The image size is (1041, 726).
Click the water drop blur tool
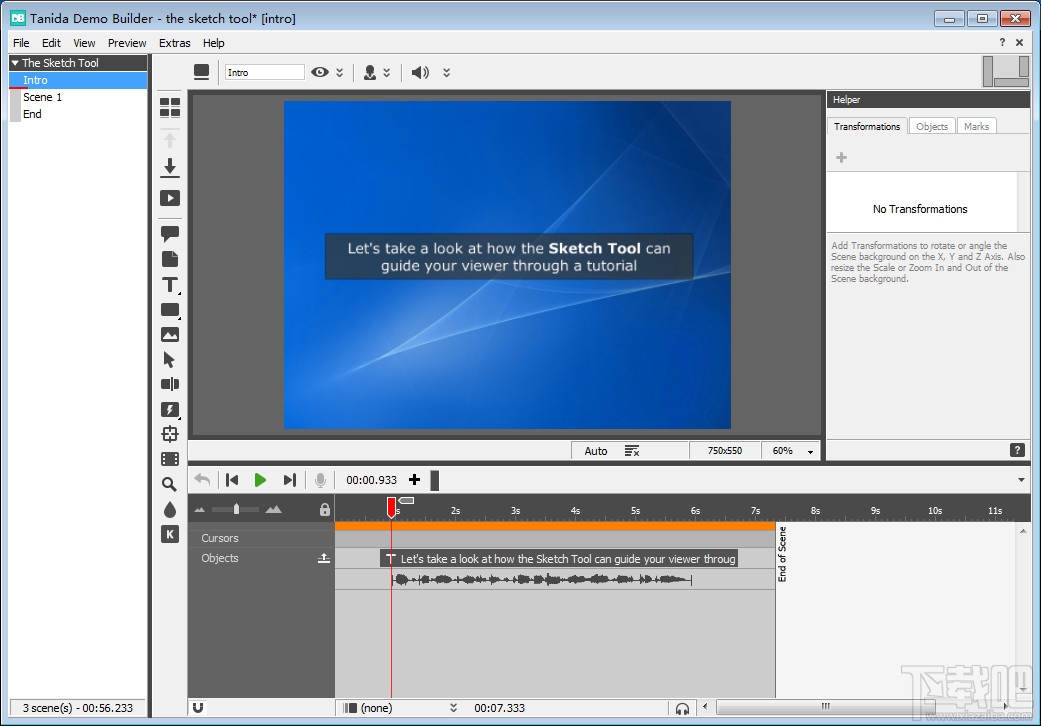170,509
